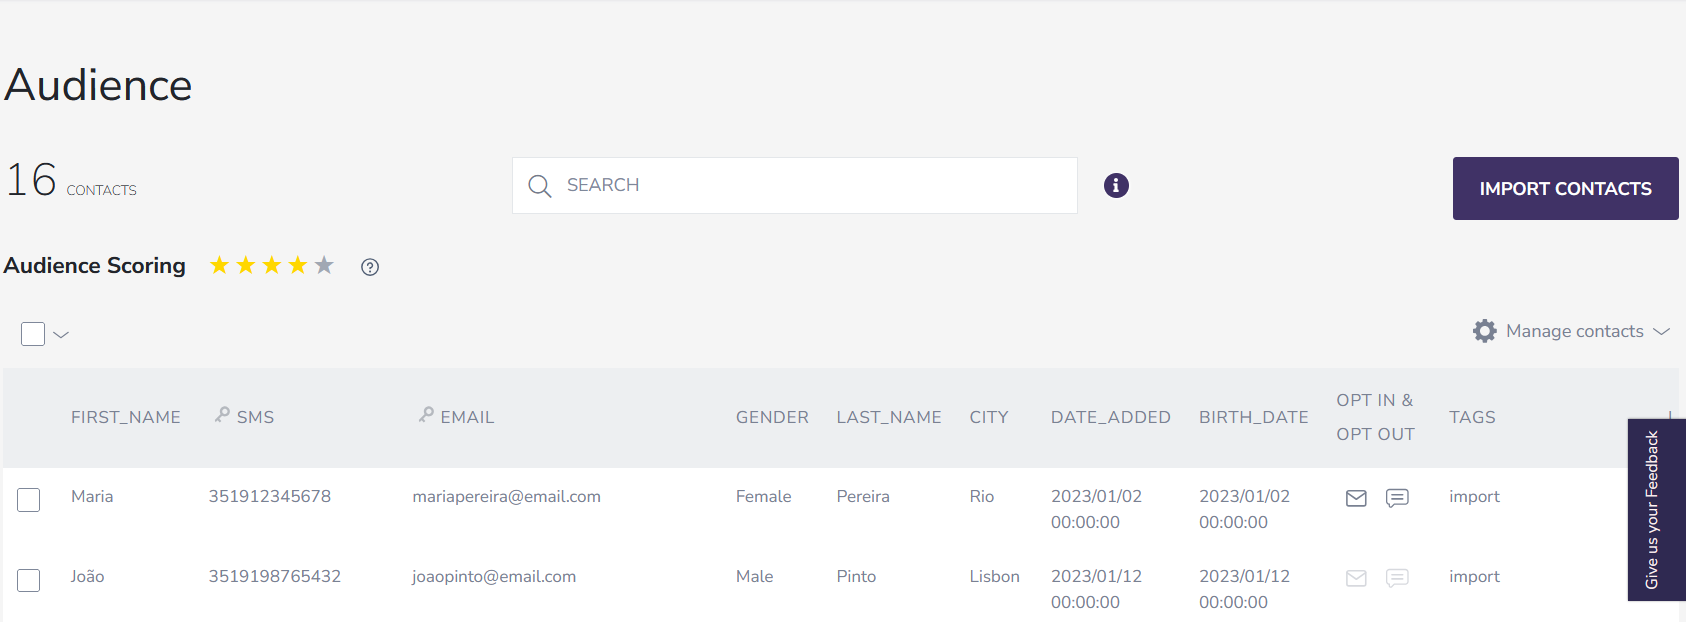Select the checkbox for João's row
1686x622 pixels.
coord(29,580)
